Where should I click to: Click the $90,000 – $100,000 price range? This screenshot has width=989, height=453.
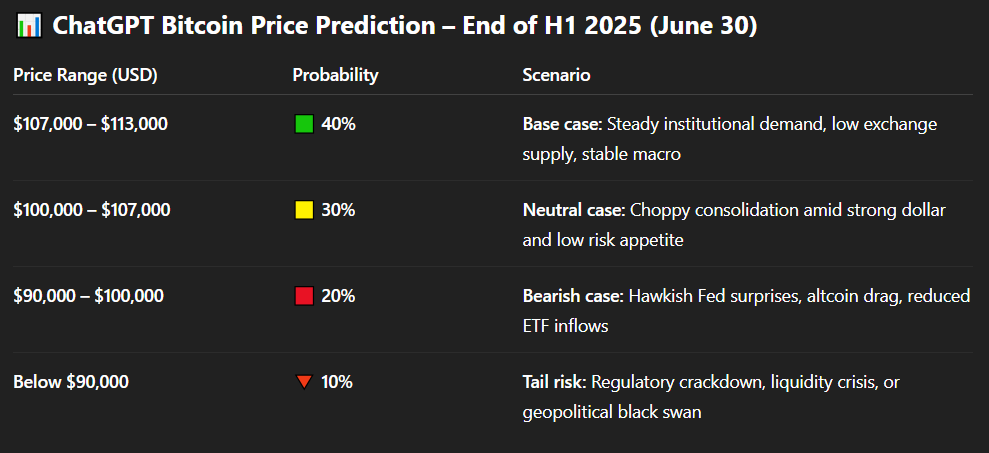(x=88, y=296)
